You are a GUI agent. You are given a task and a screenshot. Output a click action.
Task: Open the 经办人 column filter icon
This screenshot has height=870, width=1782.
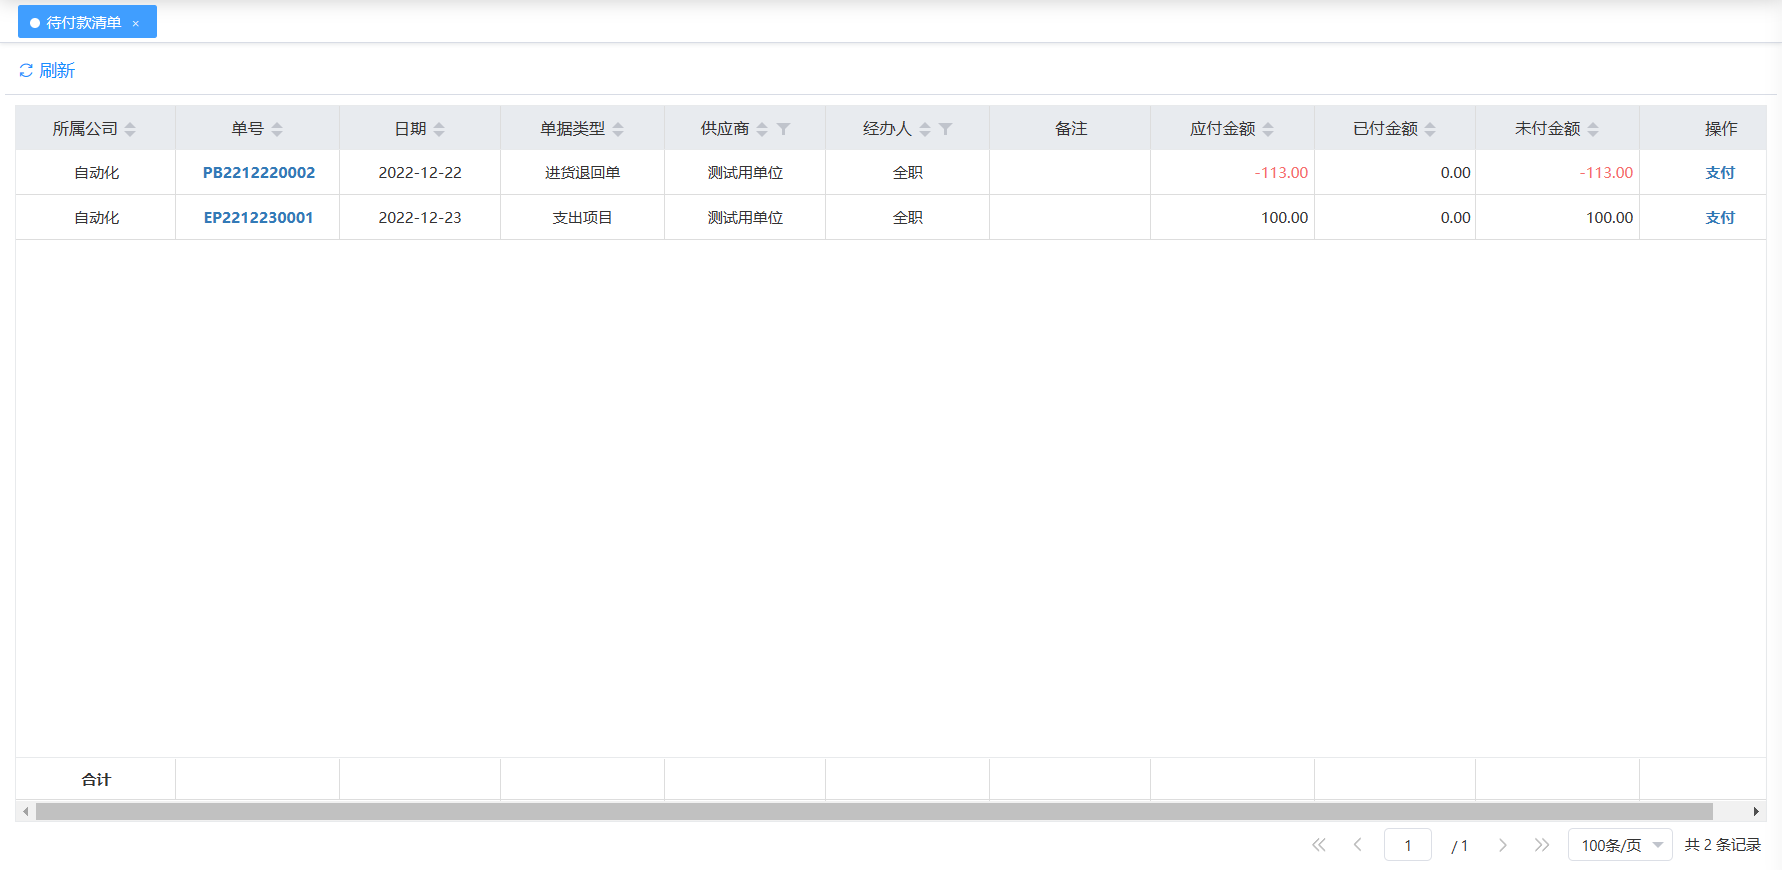pos(946,129)
